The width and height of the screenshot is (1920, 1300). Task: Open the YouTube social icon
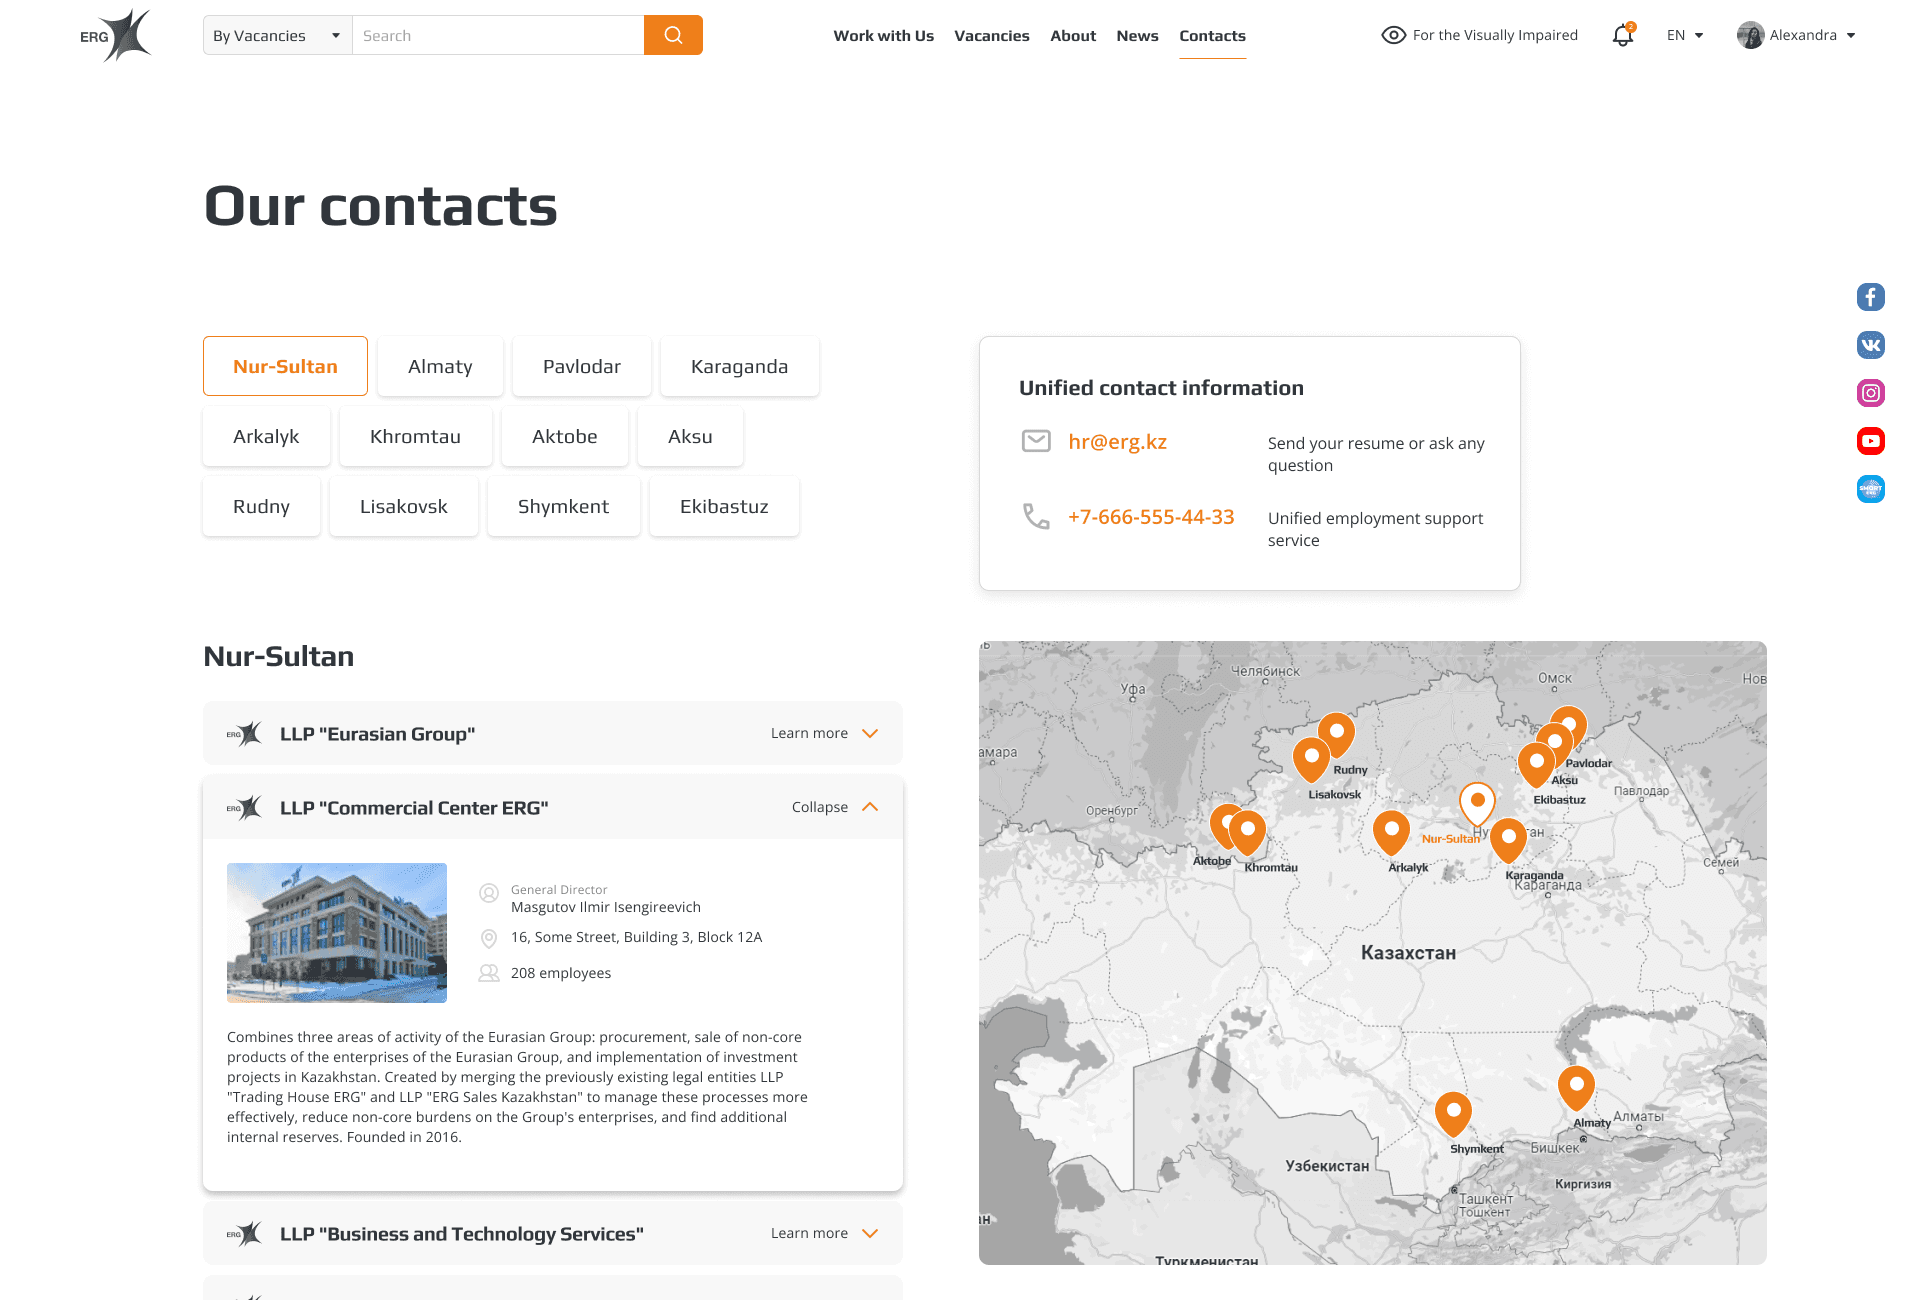[x=1870, y=441]
